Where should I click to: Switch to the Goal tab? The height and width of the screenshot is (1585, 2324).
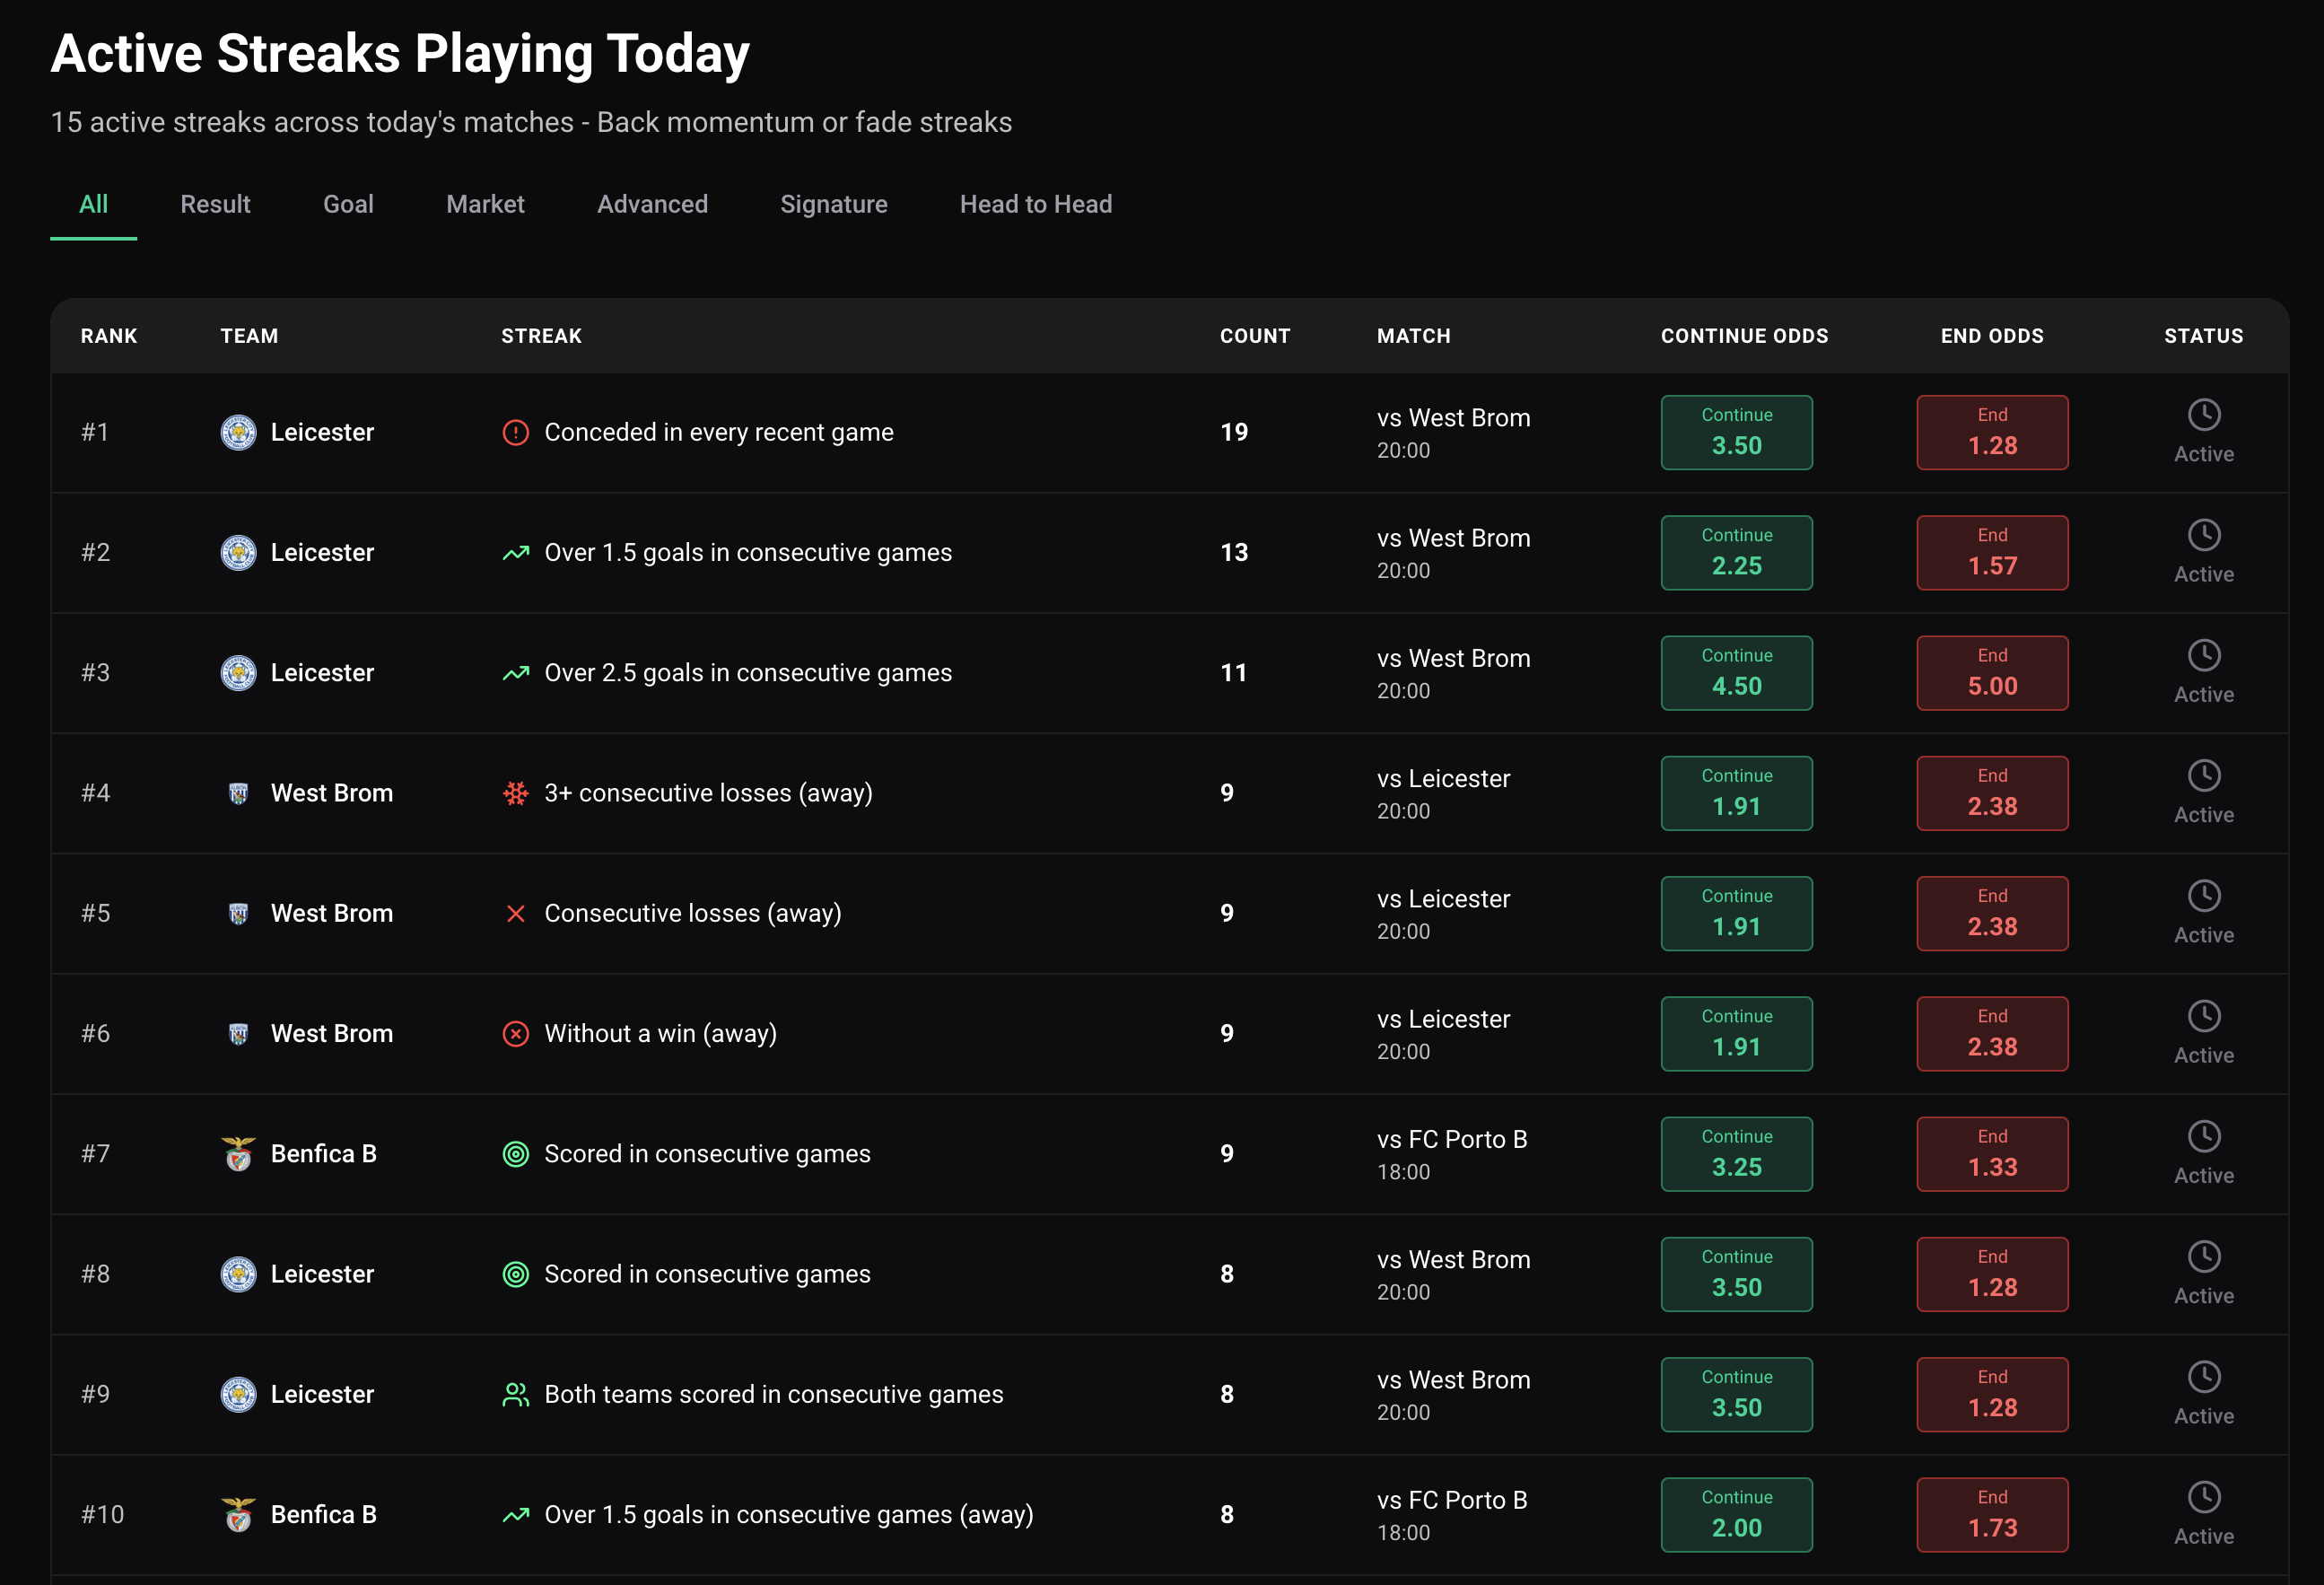coord(348,204)
